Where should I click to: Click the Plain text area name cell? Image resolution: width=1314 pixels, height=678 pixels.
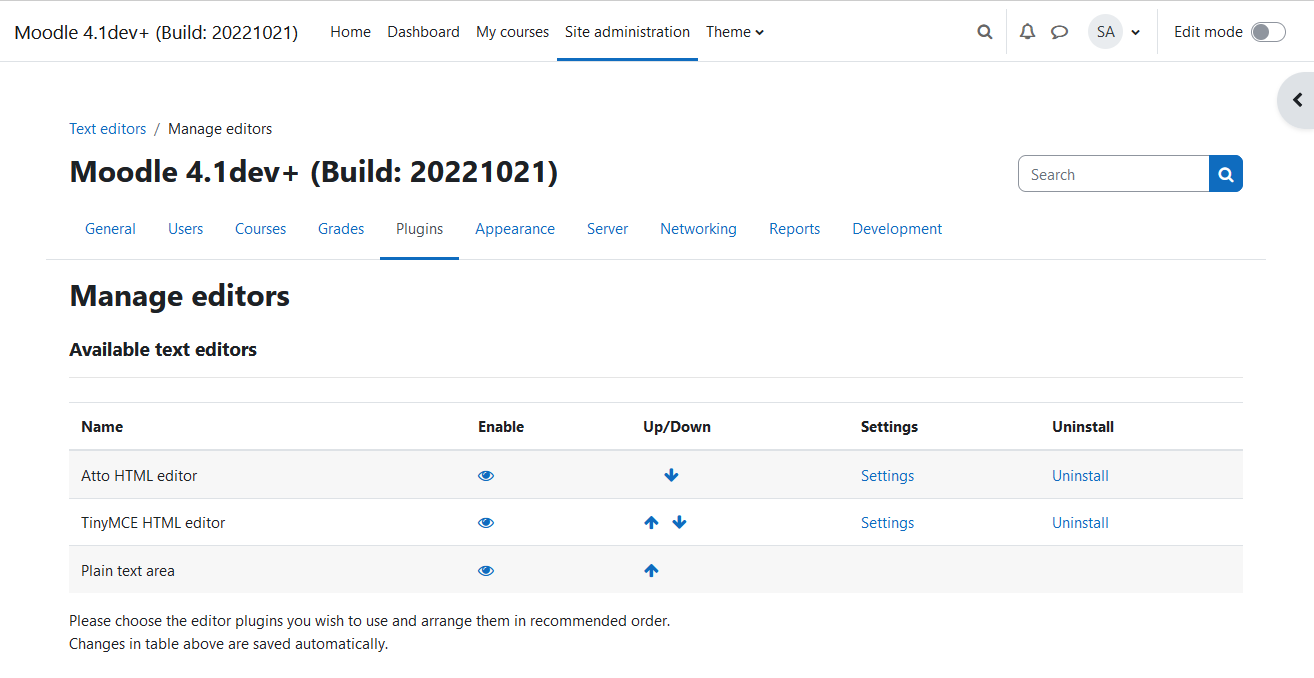(x=128, y=571)
